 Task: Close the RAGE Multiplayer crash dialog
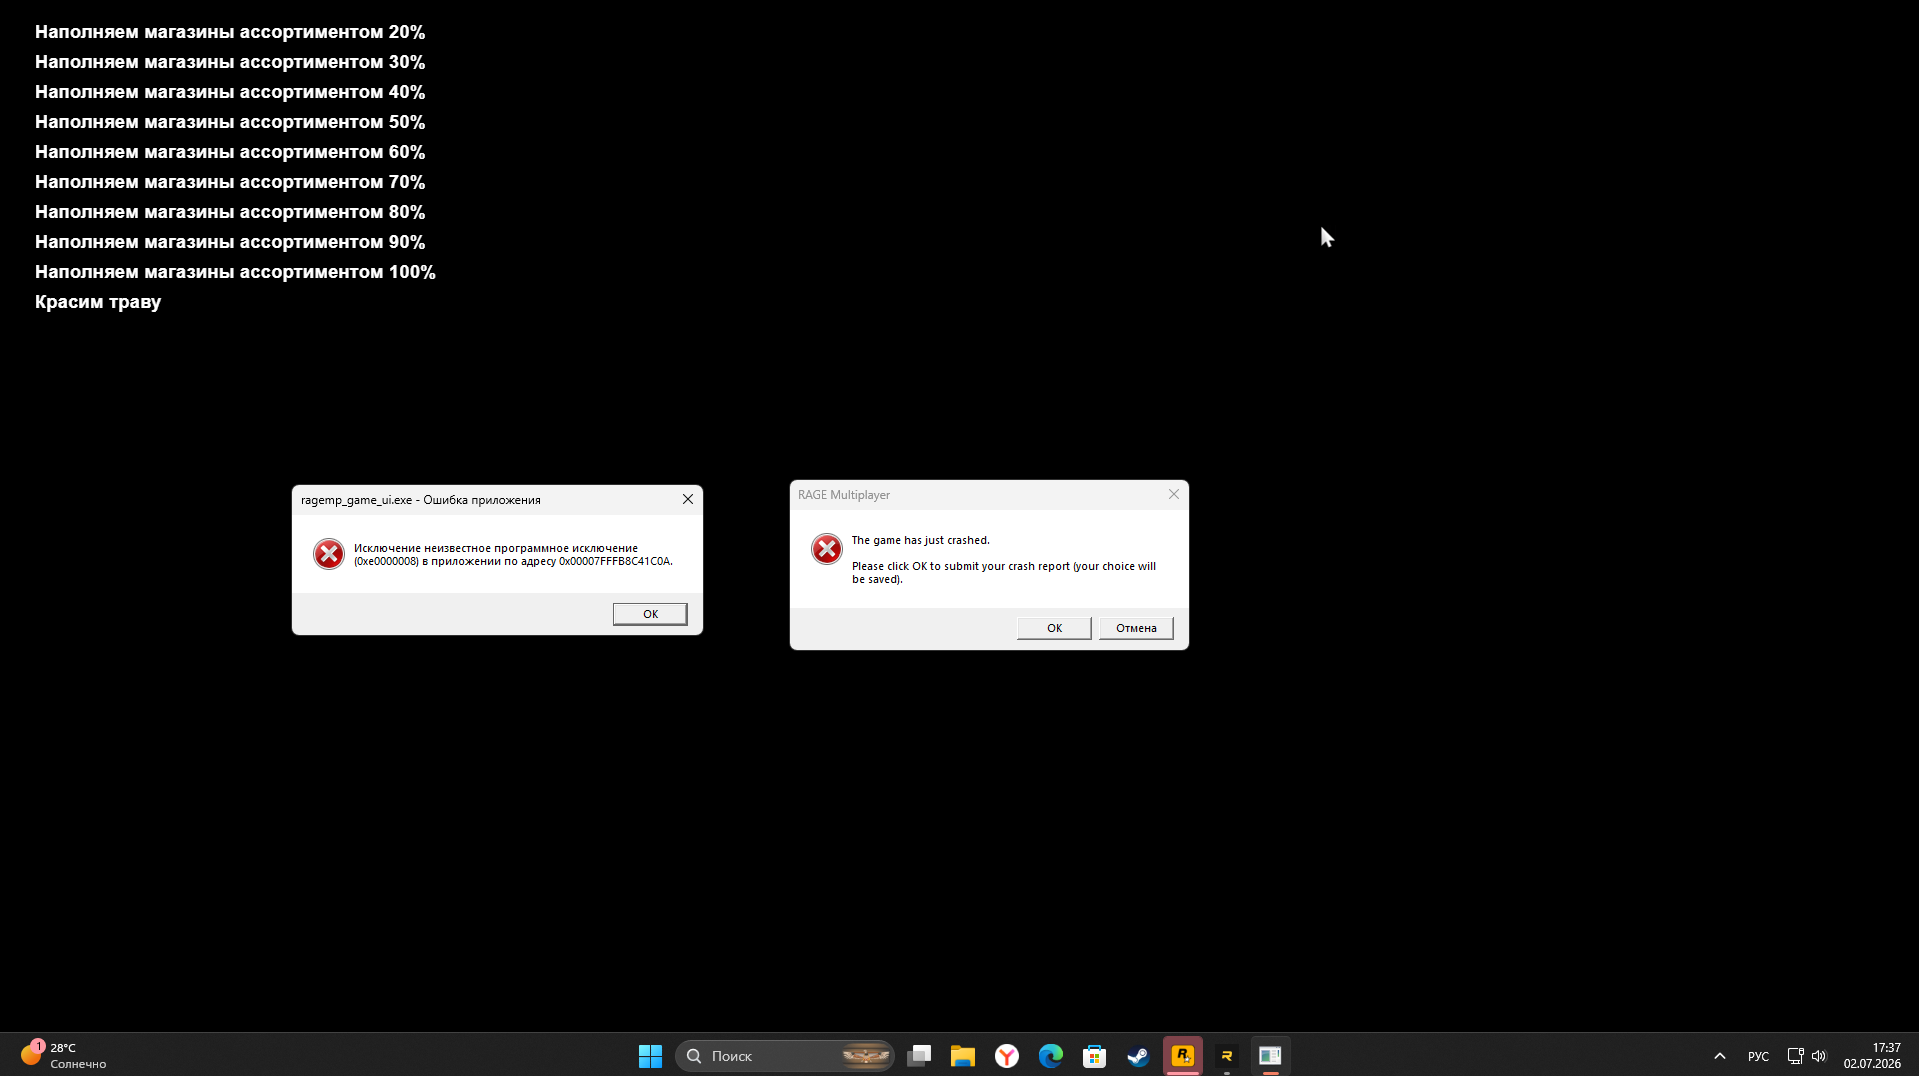(x=1174, y=494)
